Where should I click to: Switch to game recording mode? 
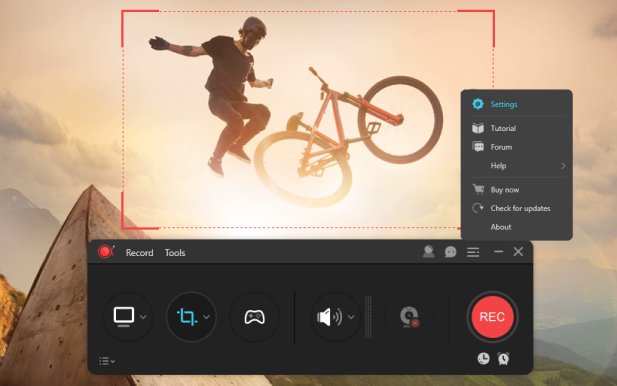[255, 317]
